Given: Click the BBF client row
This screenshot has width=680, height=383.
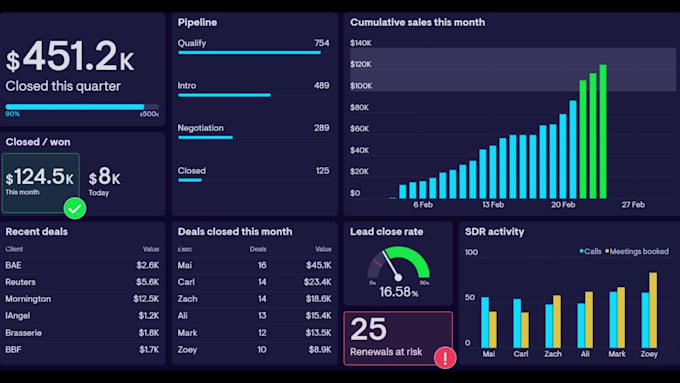Looking at the screenshot, I should (x=82, y=350).
